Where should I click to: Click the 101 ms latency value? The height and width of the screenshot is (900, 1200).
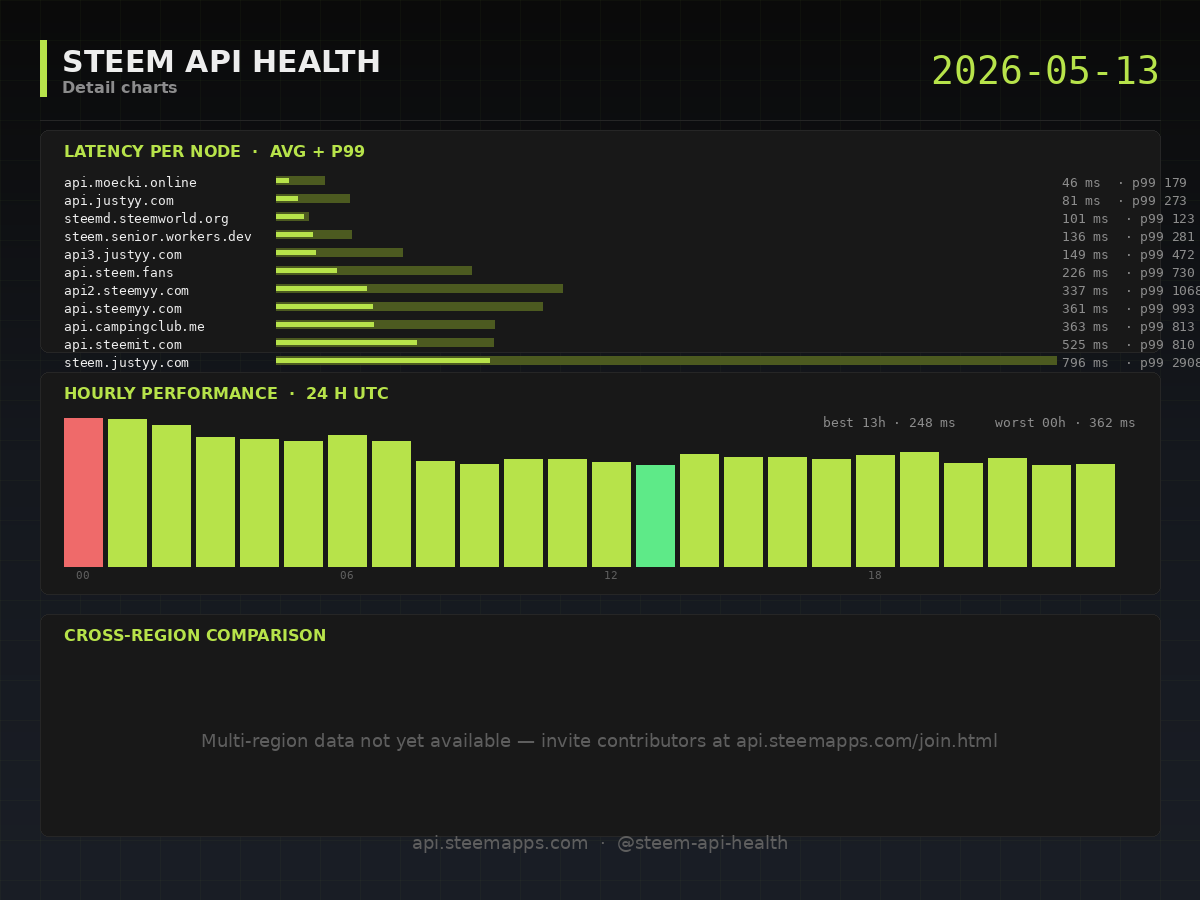pos(1085,219)
